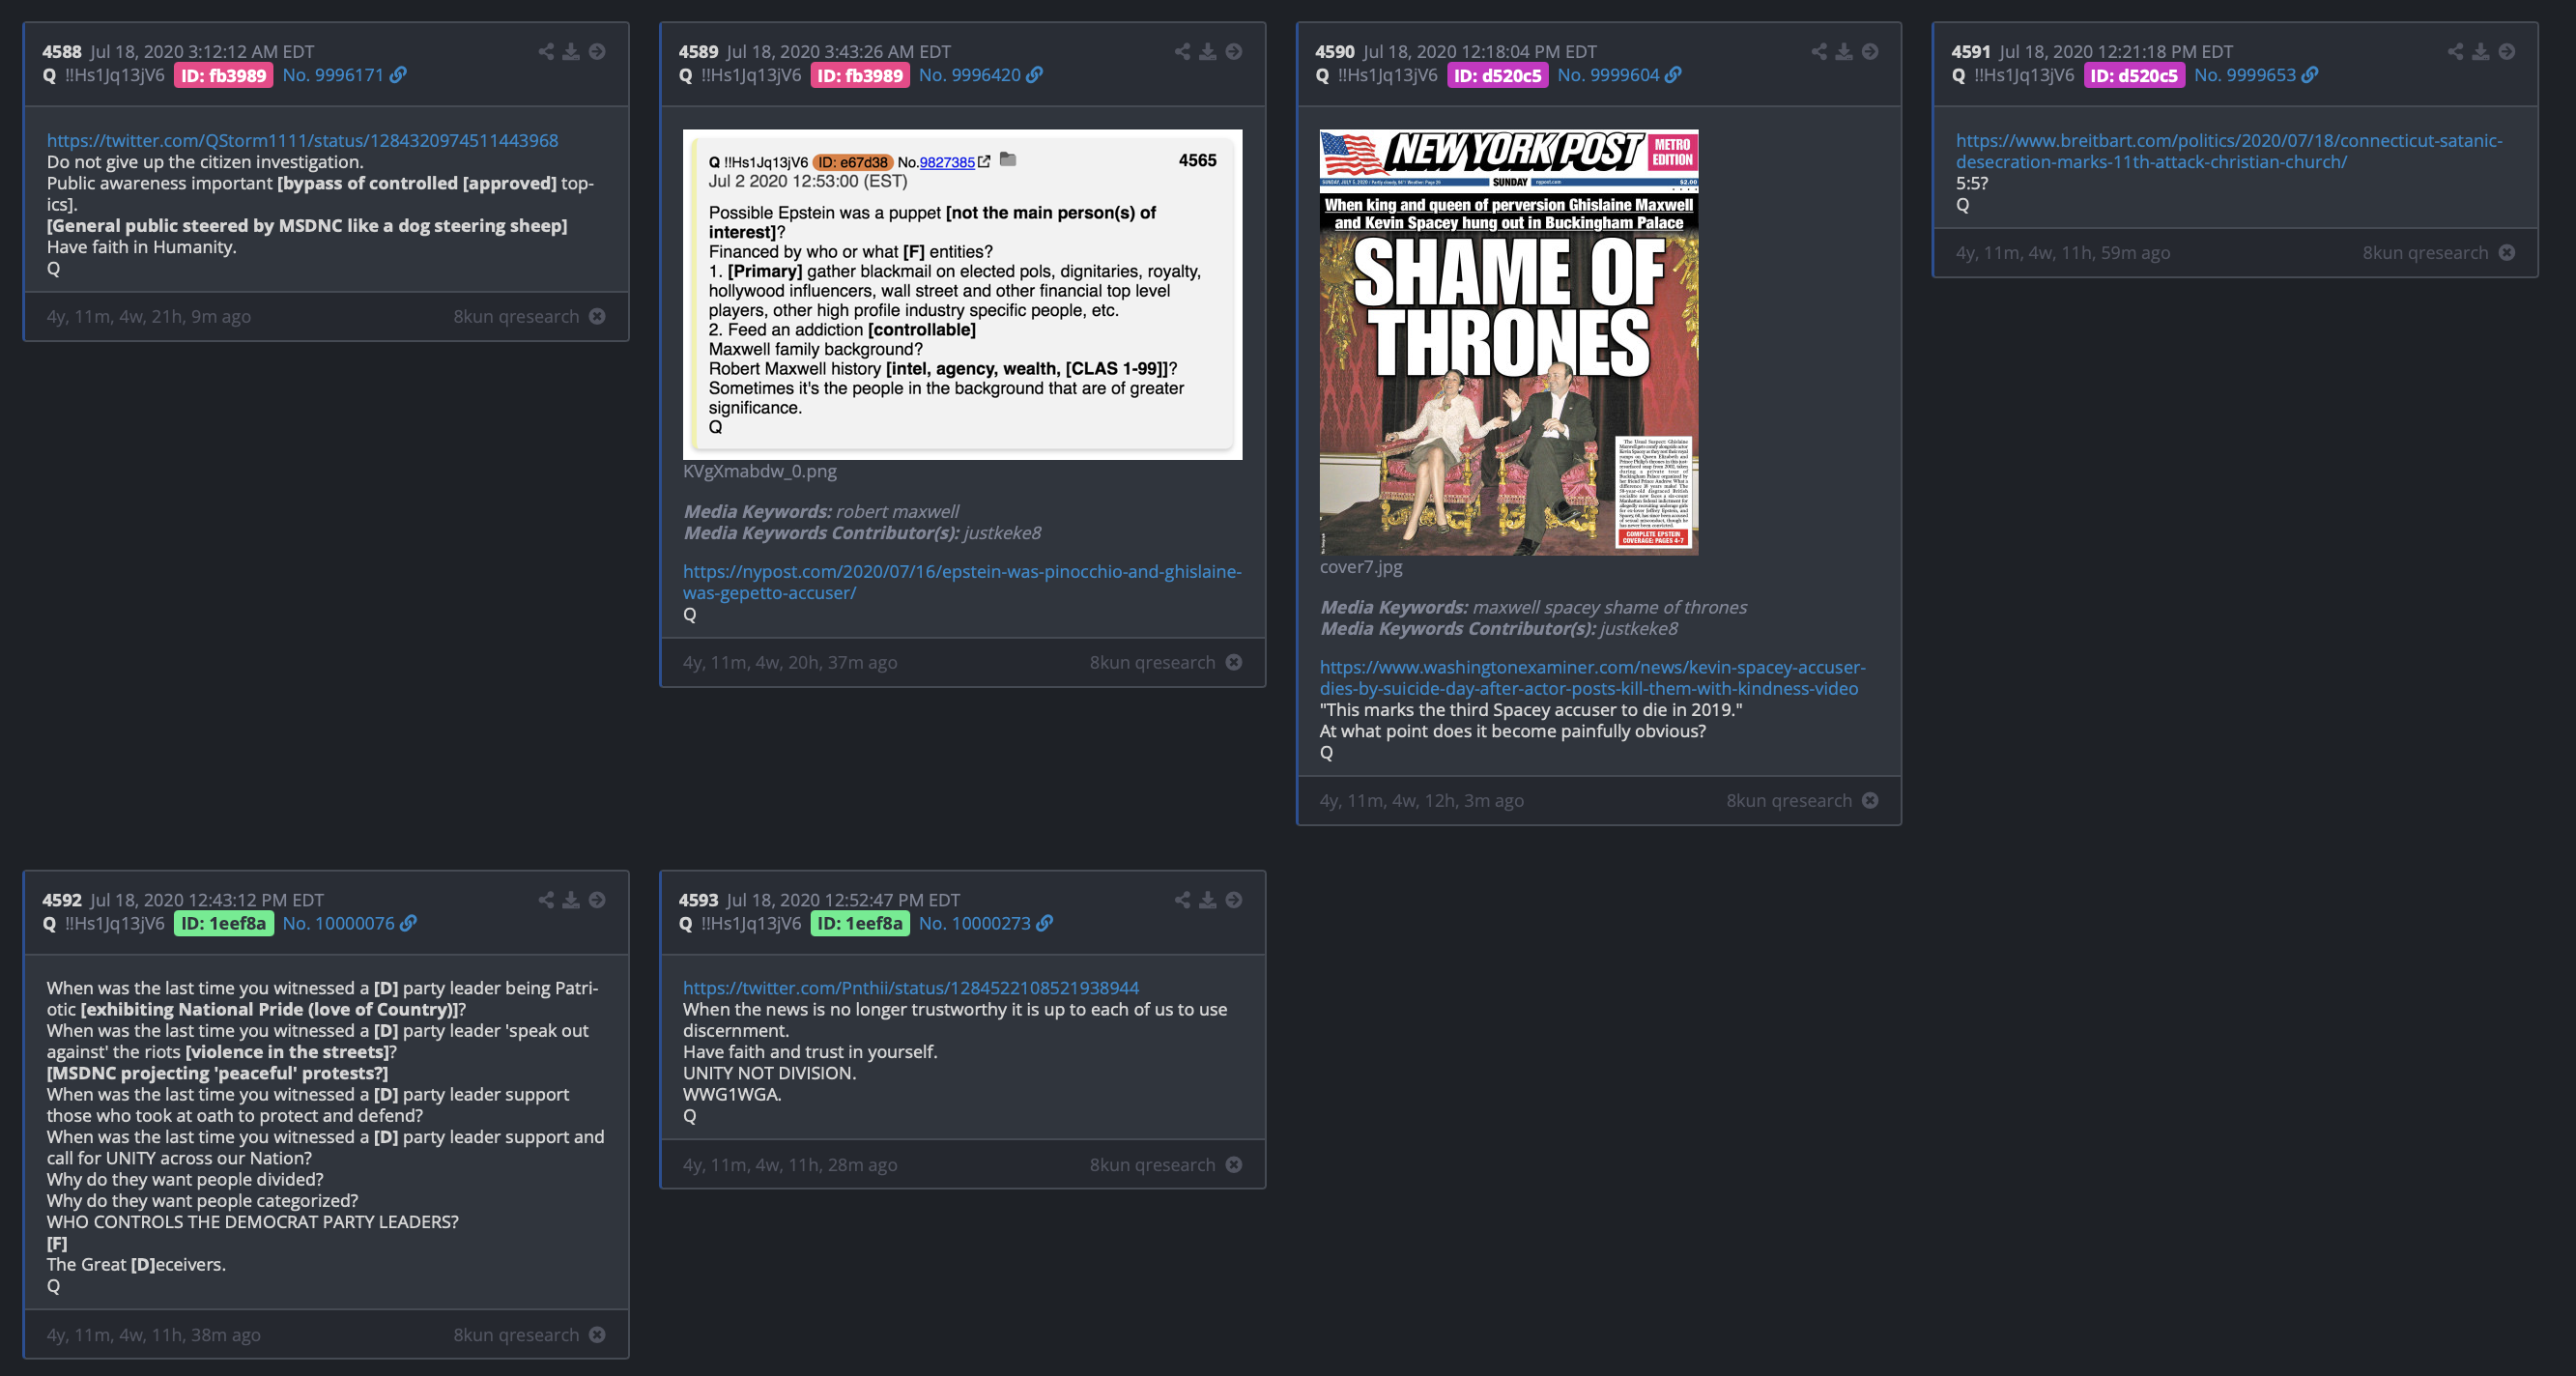Viewport: 2576px width, 1376px height.
Task: Open post 4588 with the arrow circle icon
Action: point(597,51)
